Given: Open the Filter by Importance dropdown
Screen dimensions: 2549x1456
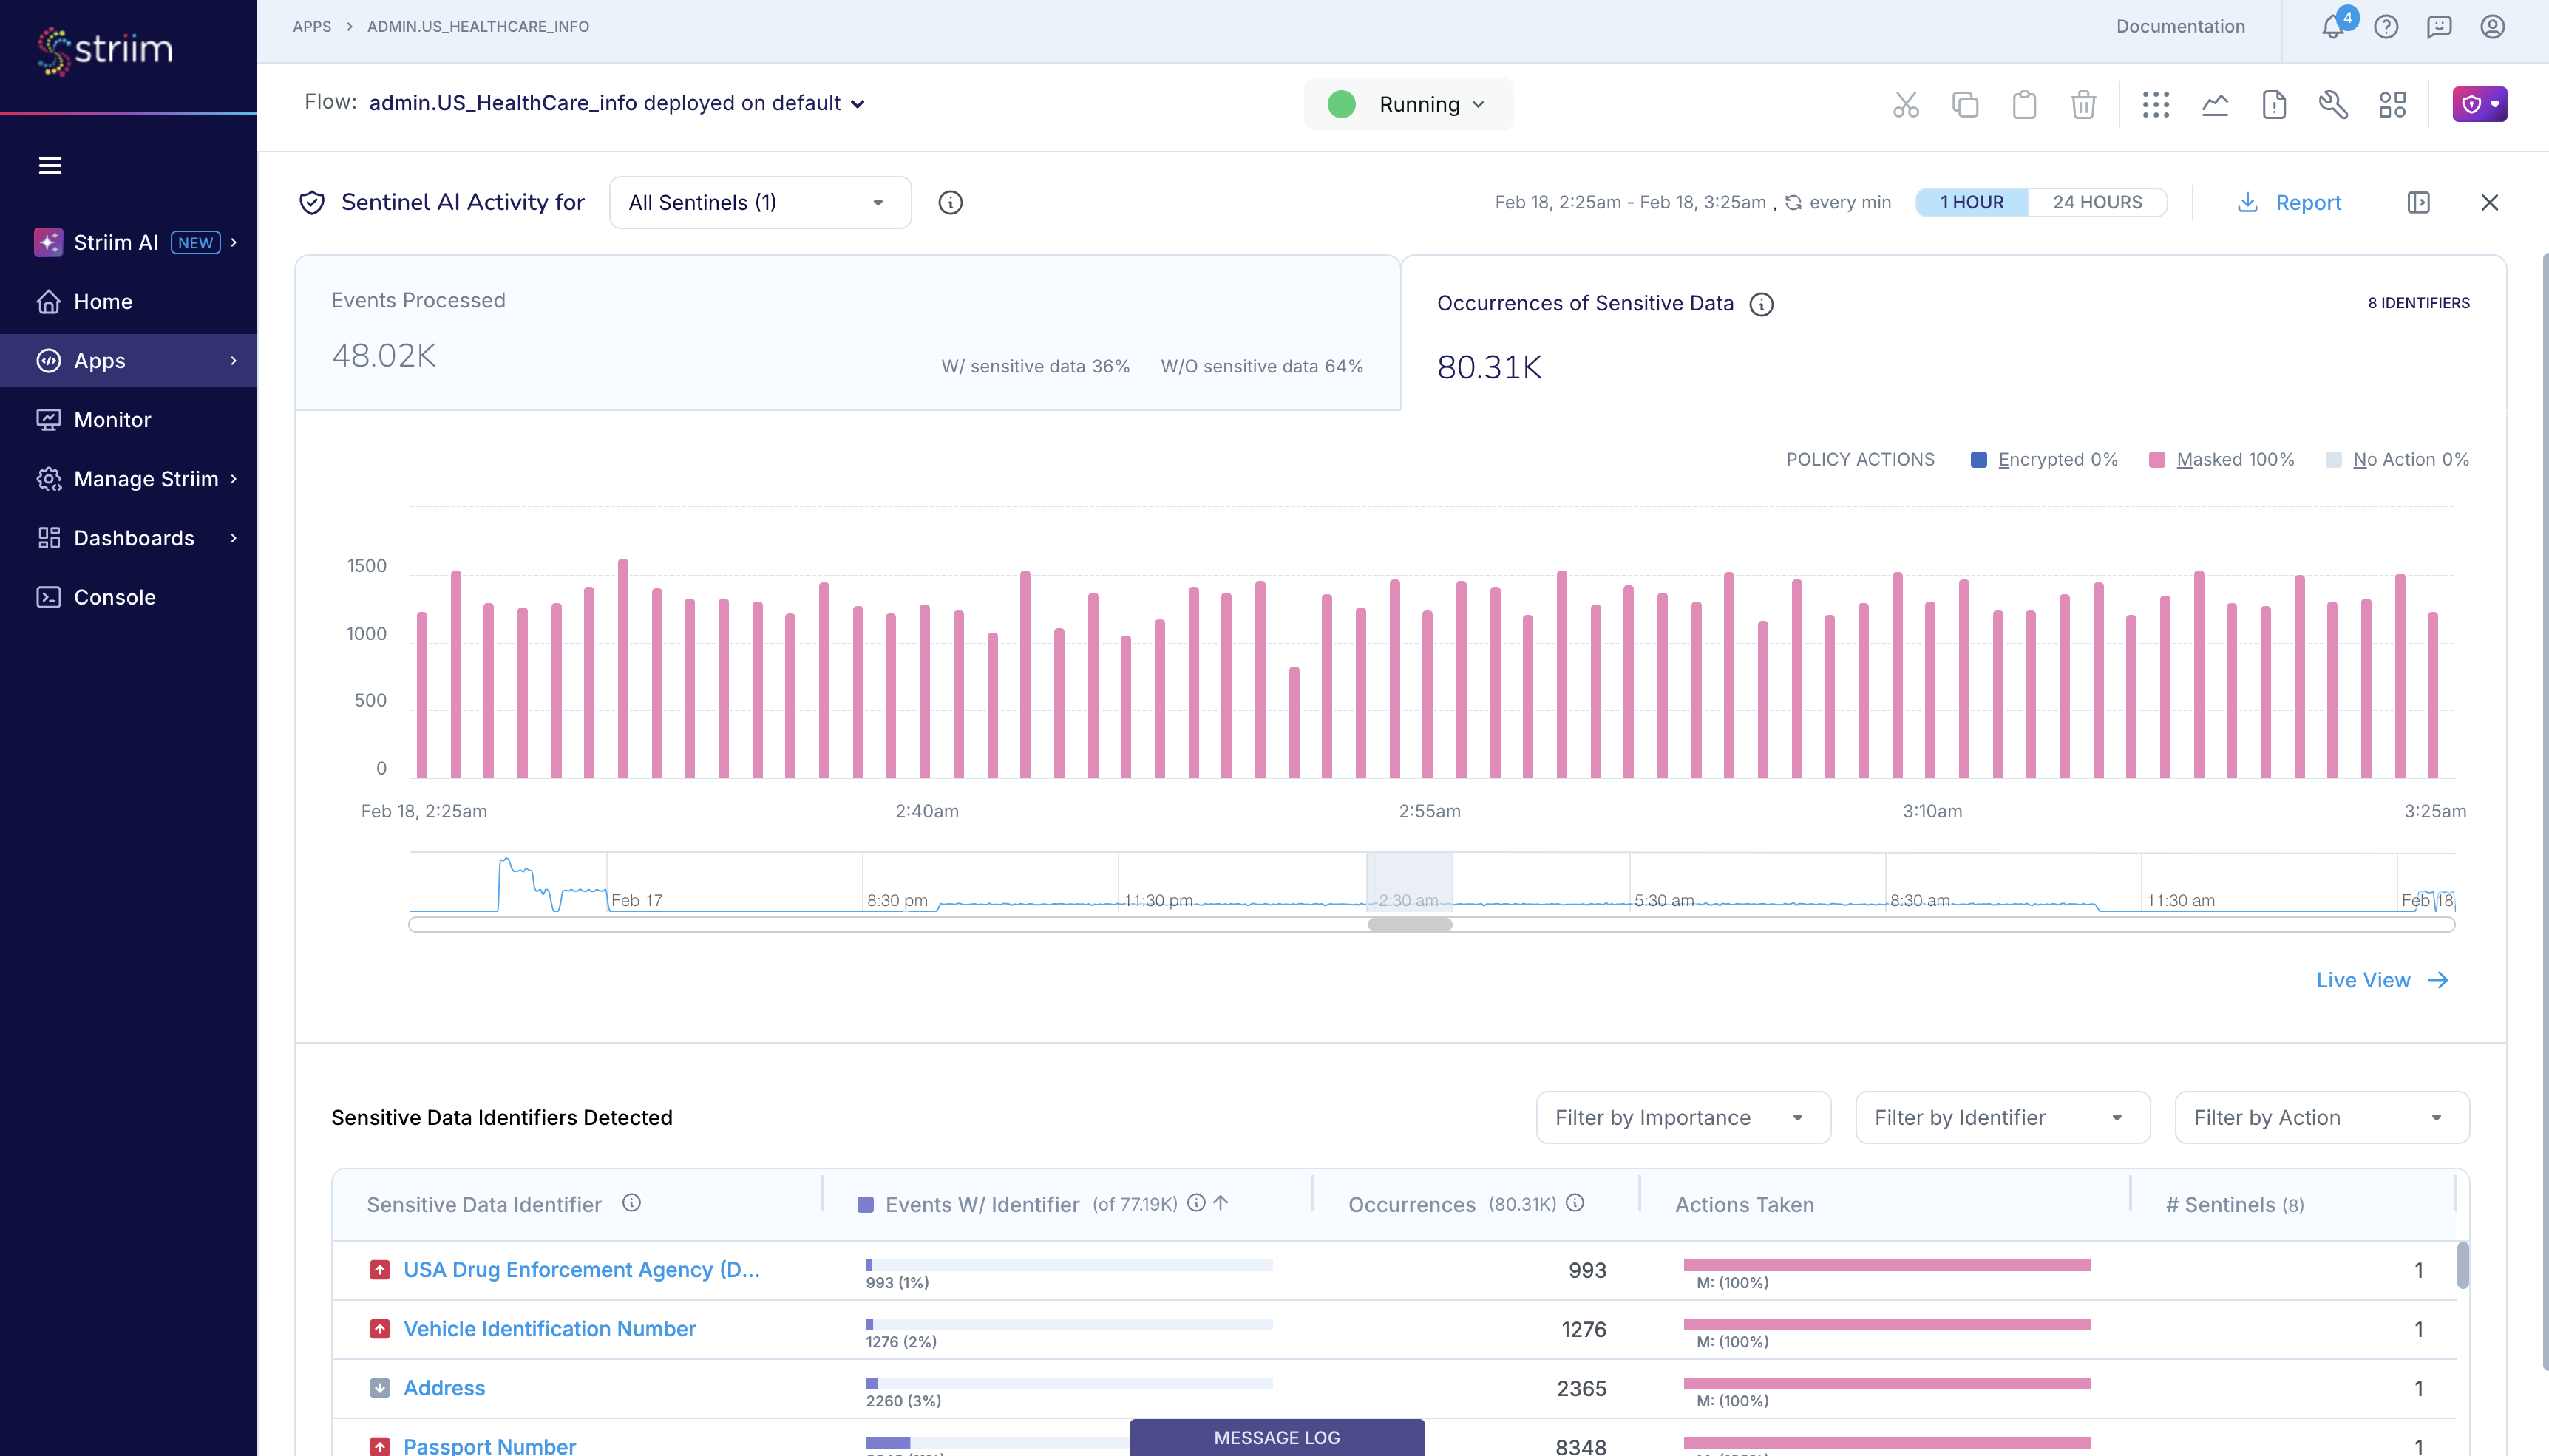Looking at the screenshot, I should [x=1681, y=1117].
